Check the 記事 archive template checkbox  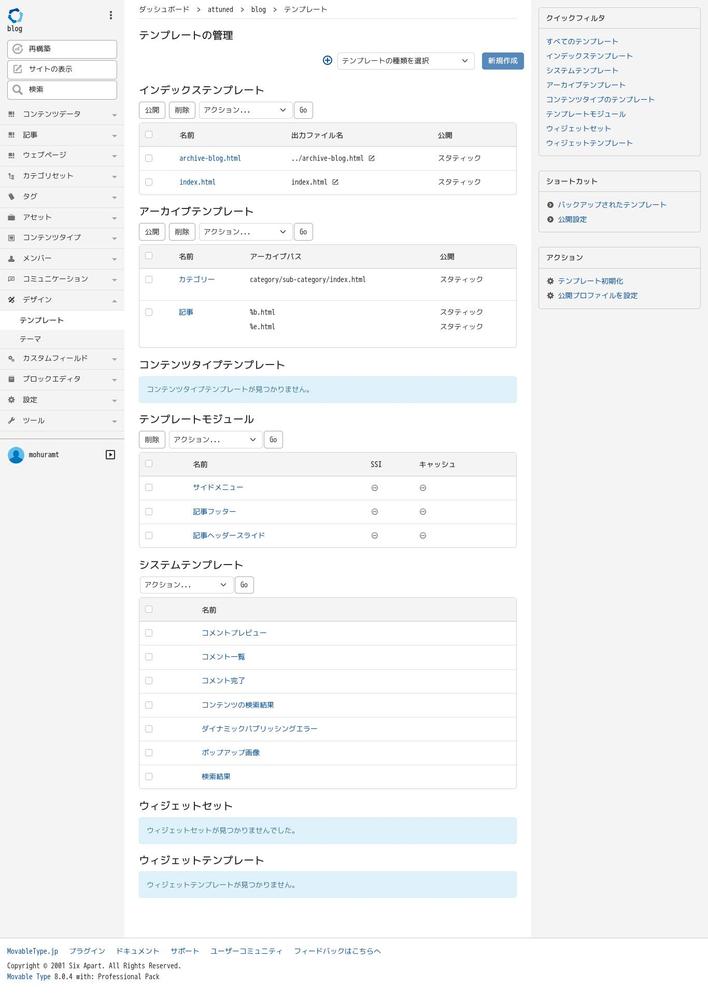tap(149, 312)
